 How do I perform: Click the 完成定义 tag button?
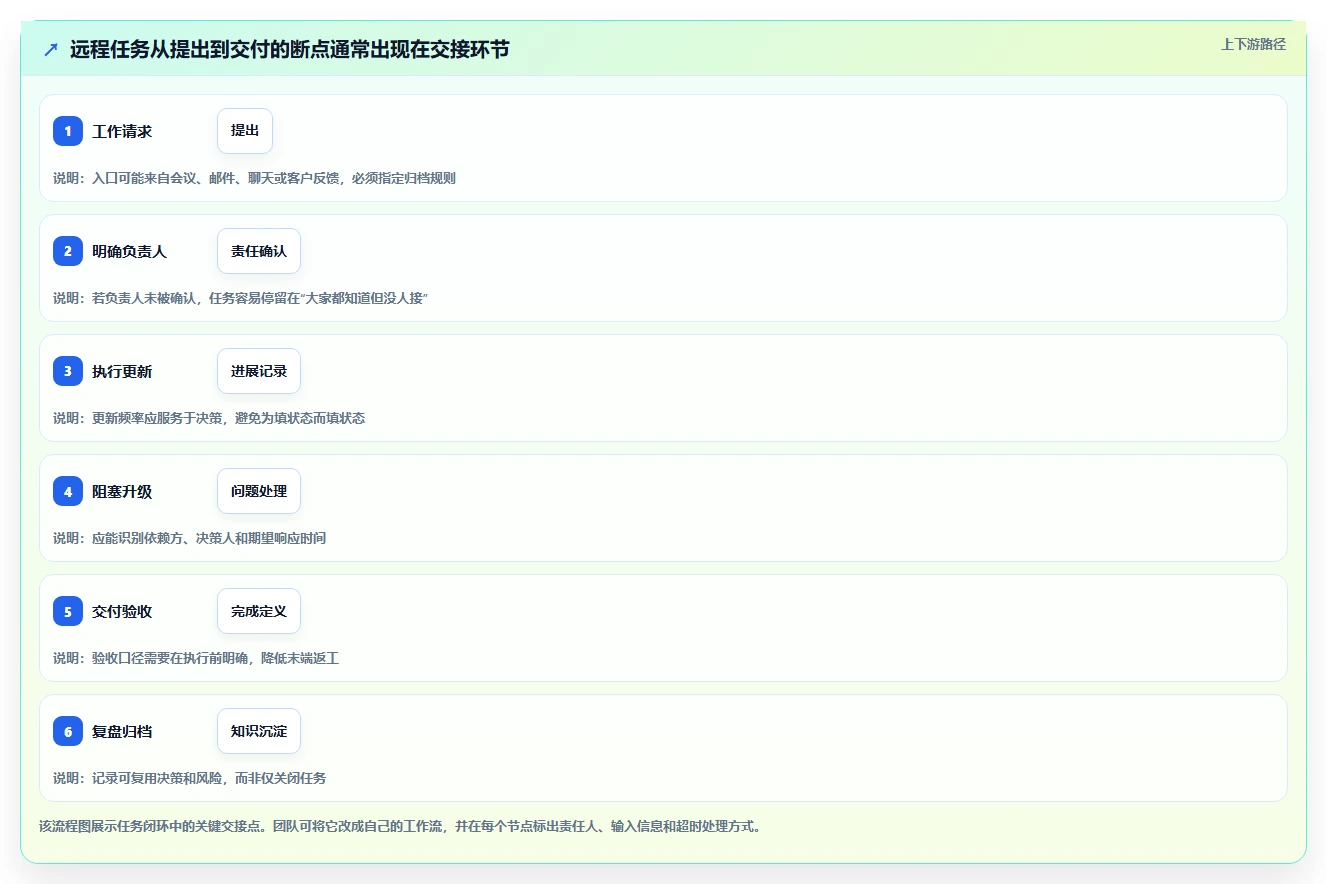(x=259, y=611)
